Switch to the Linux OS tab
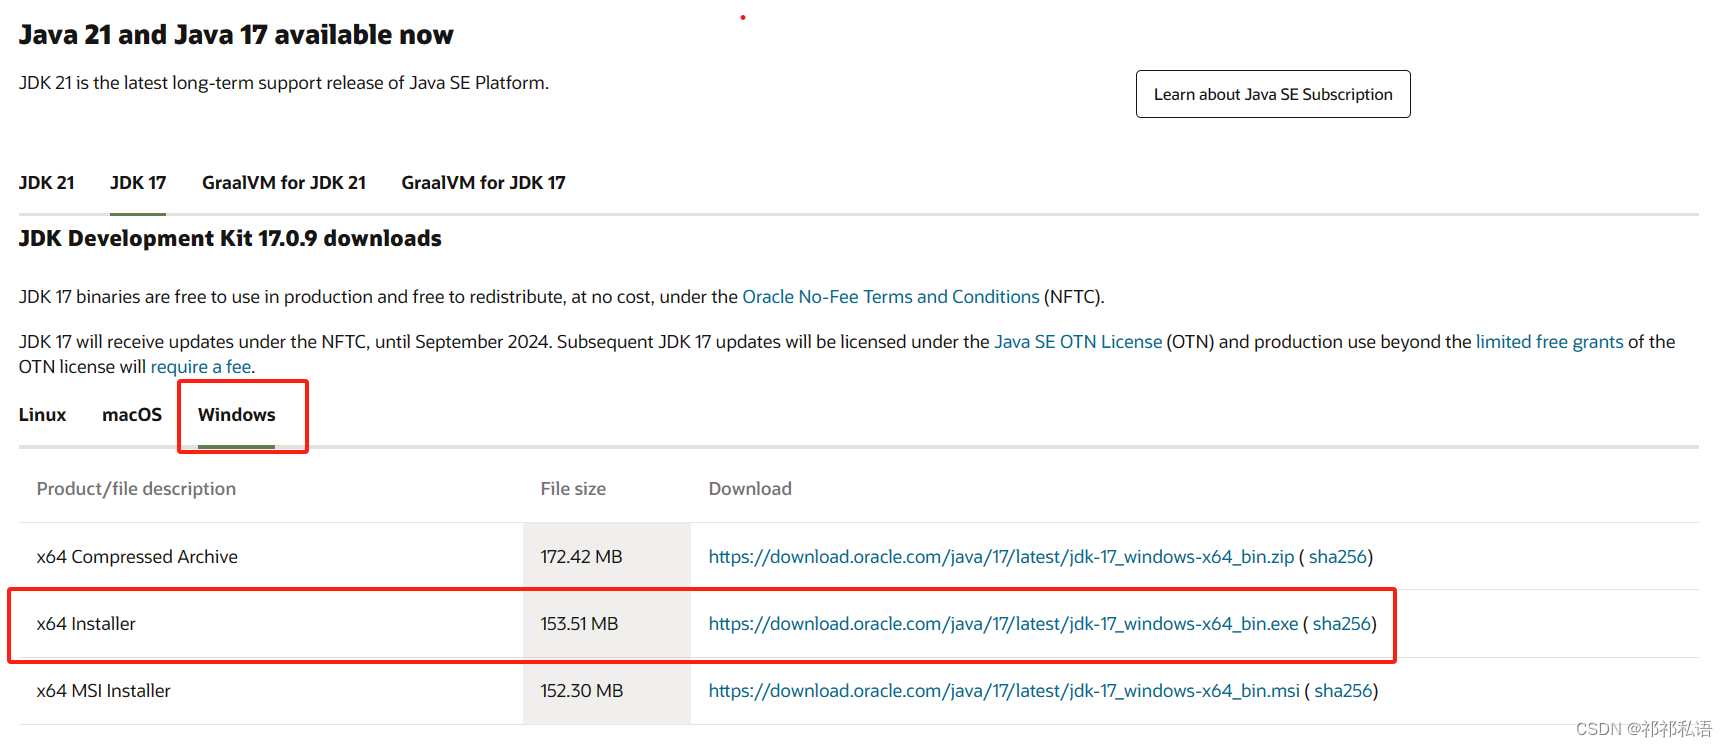Screen dimensions: 1728x747 (43, 415)
